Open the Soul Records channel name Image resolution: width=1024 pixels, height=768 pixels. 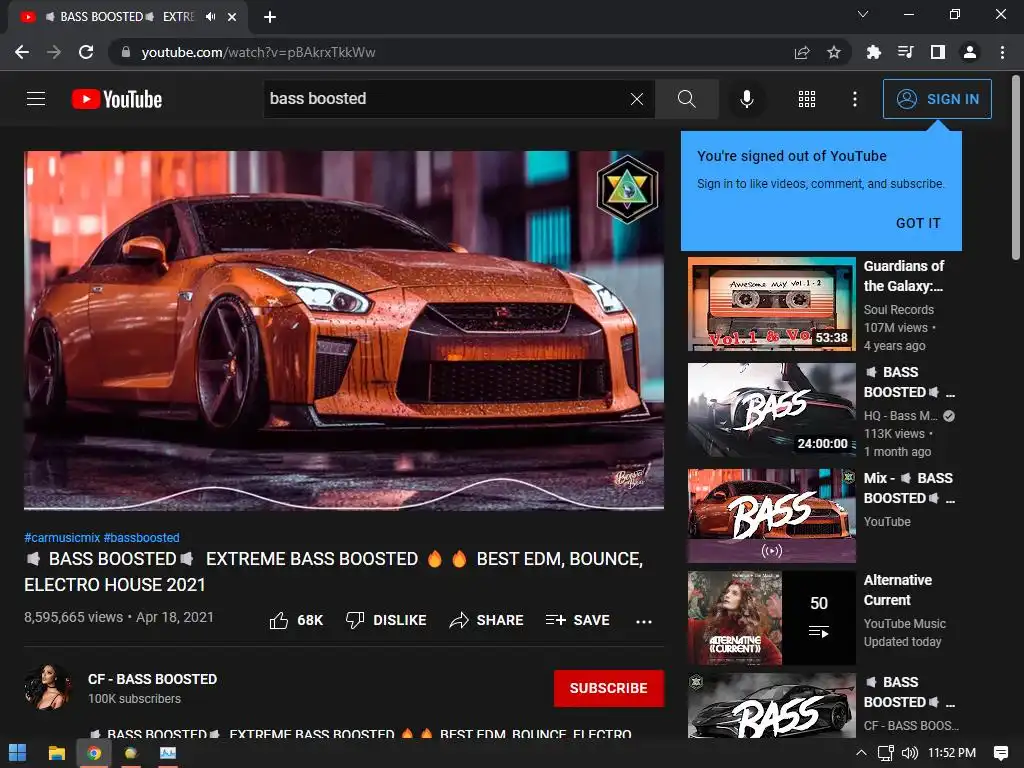pyautogui.click(x=899, y=310)
